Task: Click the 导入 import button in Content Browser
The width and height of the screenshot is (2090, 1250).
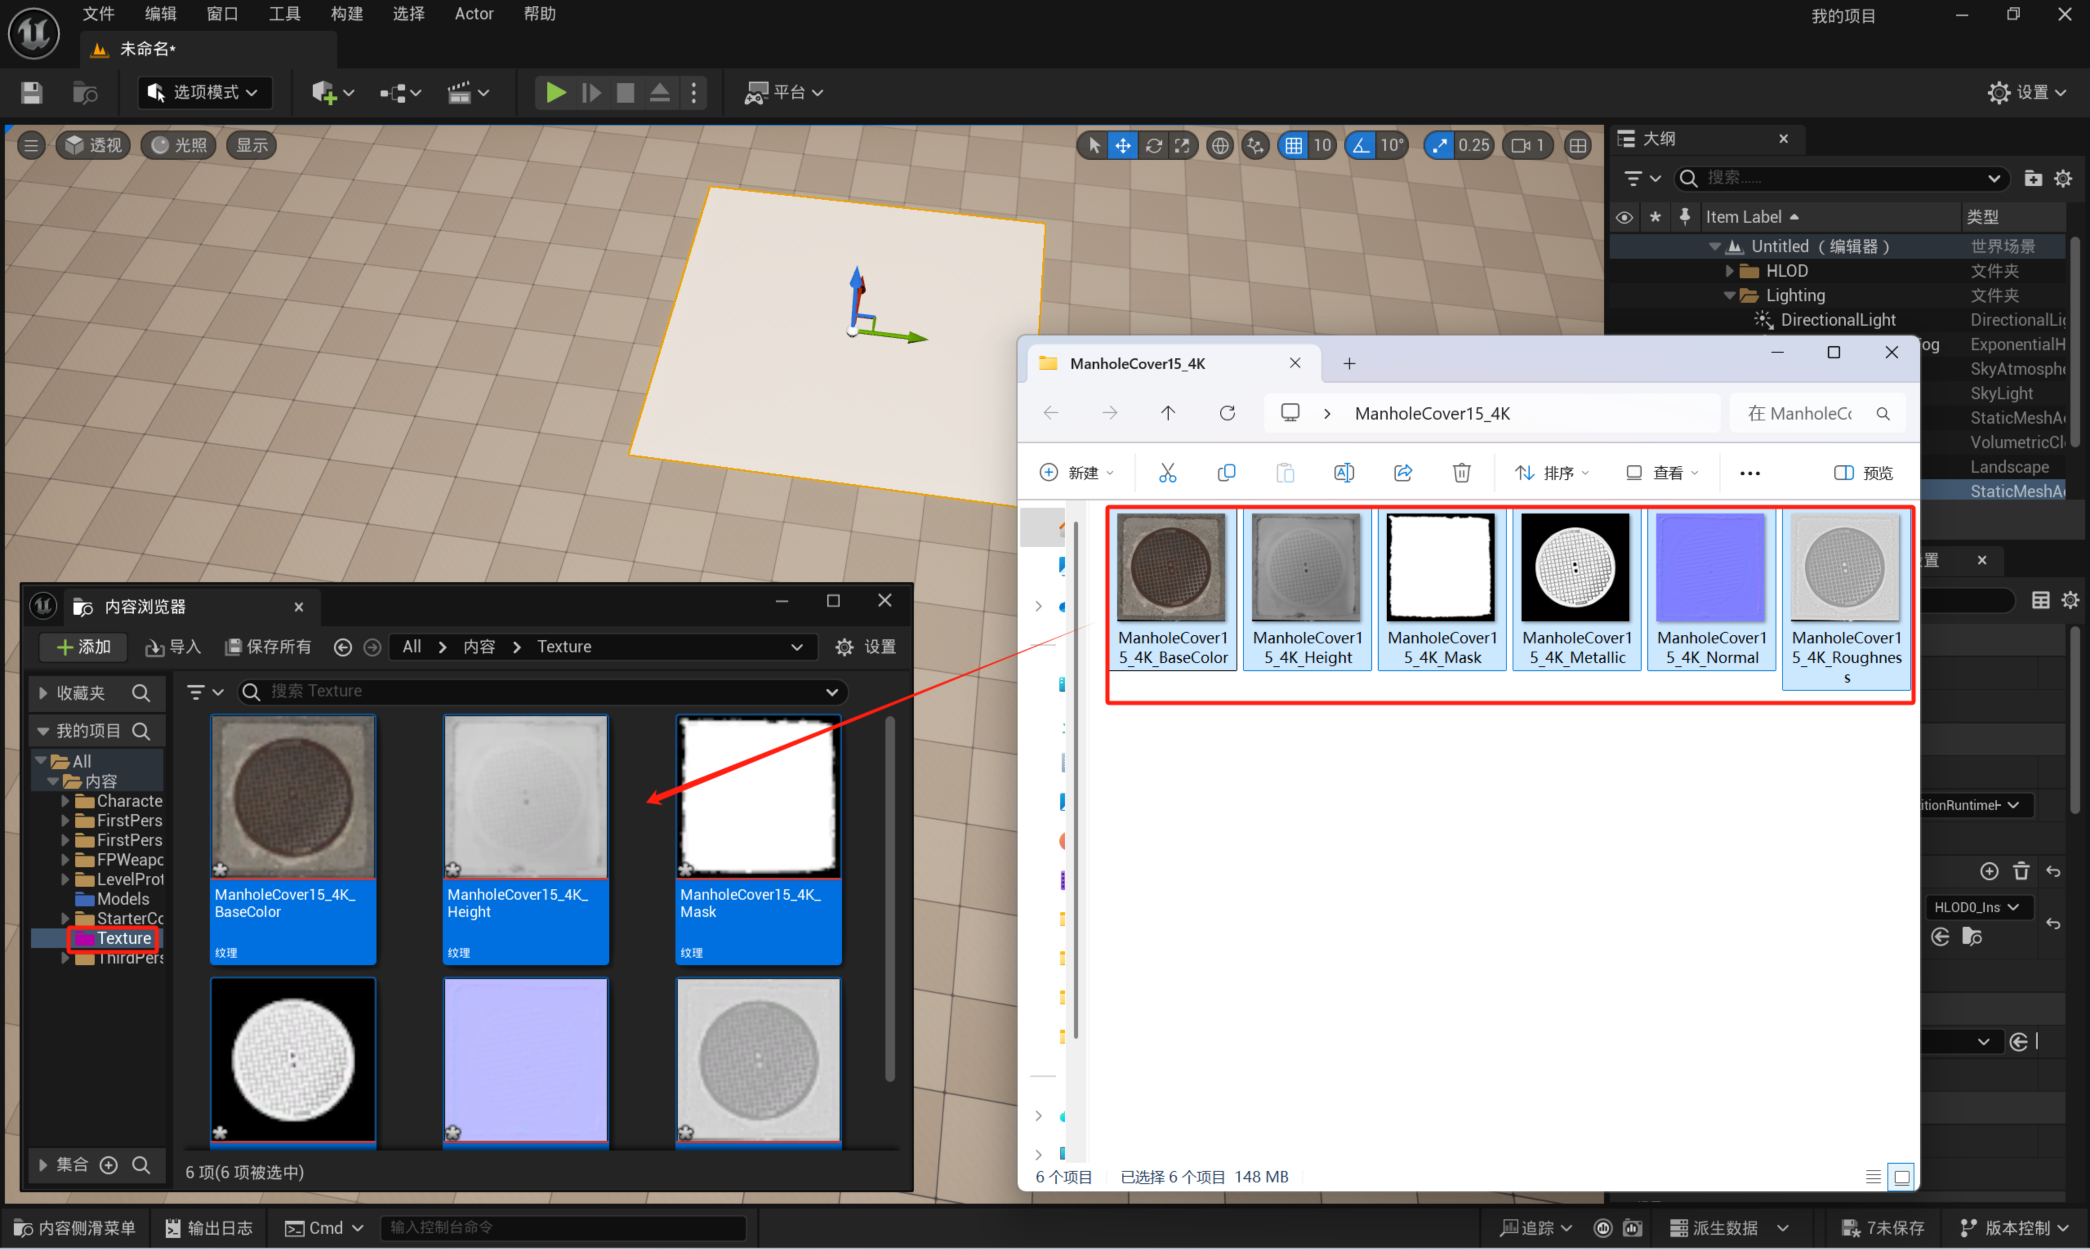Action: 174,647
